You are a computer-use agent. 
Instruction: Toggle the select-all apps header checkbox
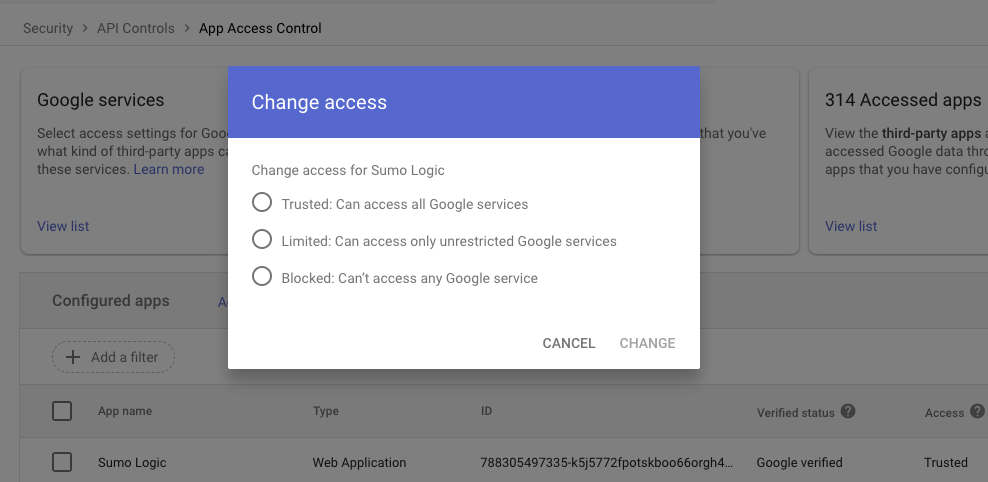click(x=62, y=411)
